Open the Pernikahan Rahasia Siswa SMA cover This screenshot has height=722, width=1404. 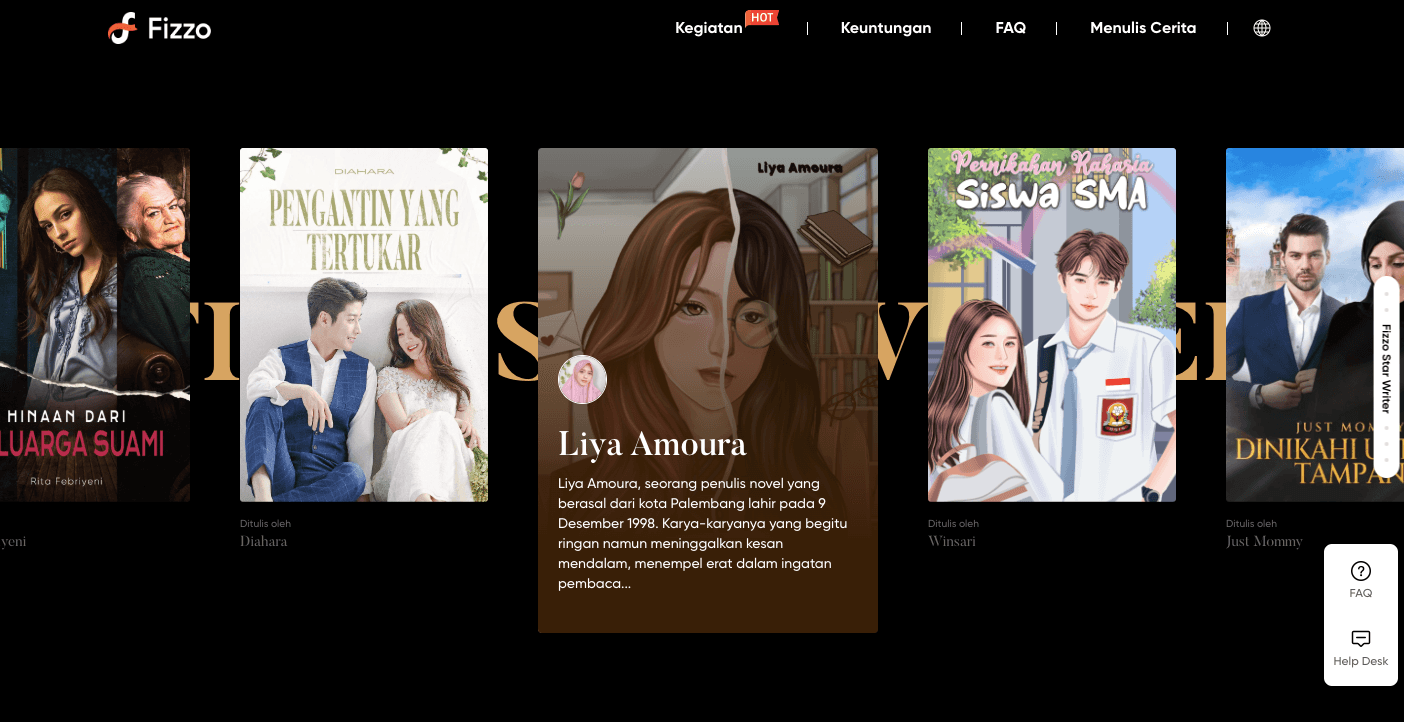[x=1052, y=324]
